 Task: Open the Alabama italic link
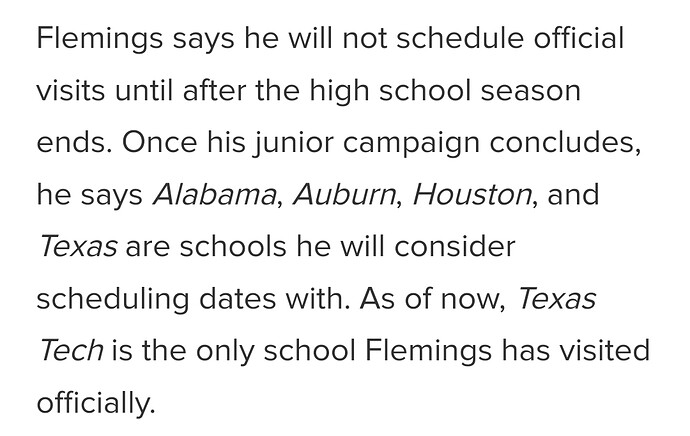click(x=214, y=194)
